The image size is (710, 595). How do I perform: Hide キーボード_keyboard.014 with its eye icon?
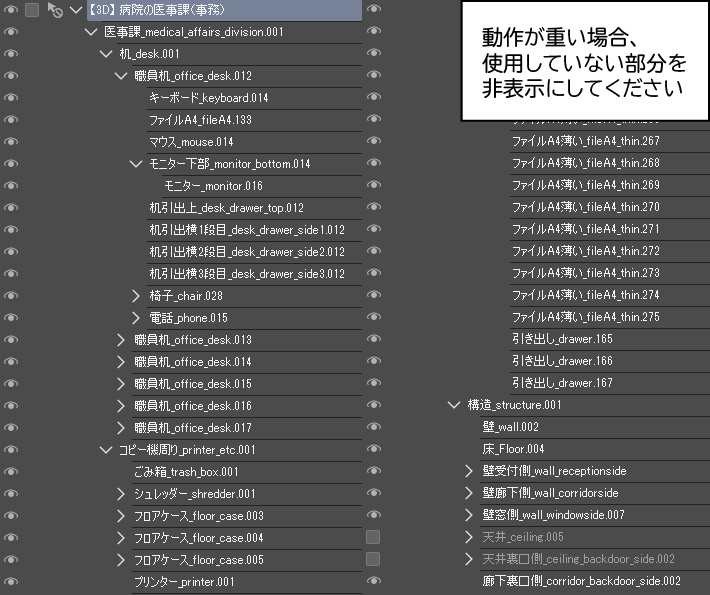11,97
